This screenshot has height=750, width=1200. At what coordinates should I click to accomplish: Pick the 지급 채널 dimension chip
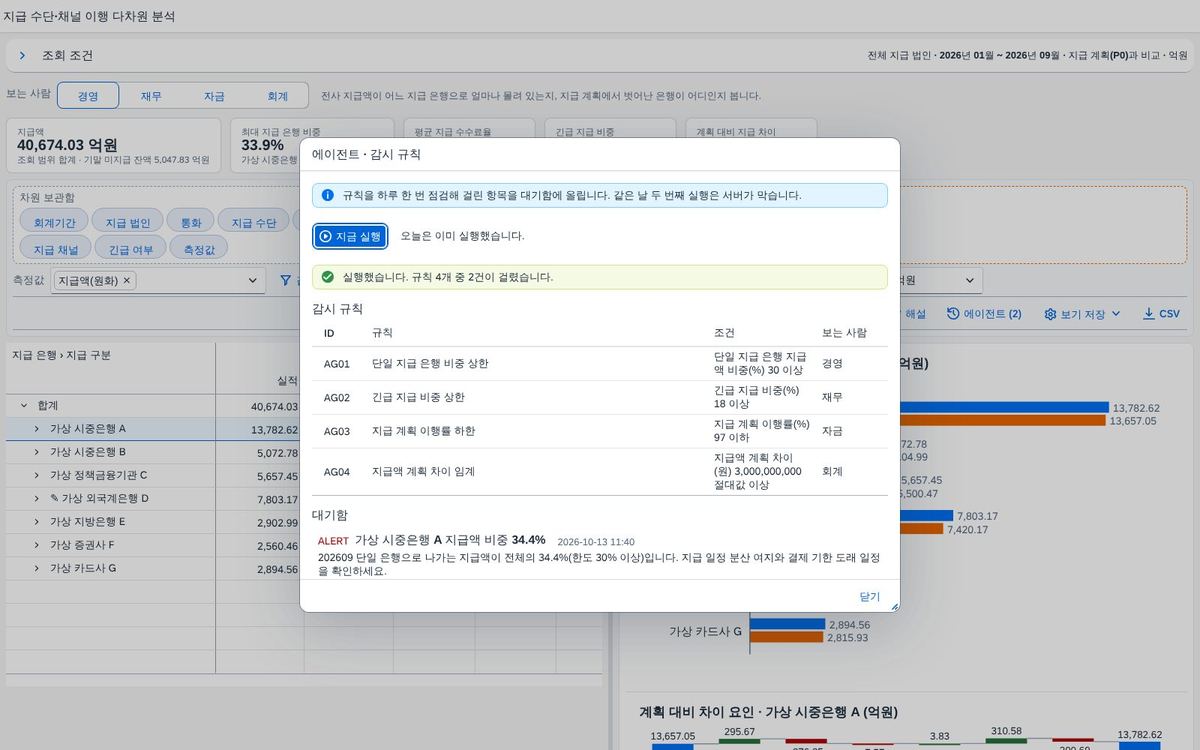click(x=56, y=248)
